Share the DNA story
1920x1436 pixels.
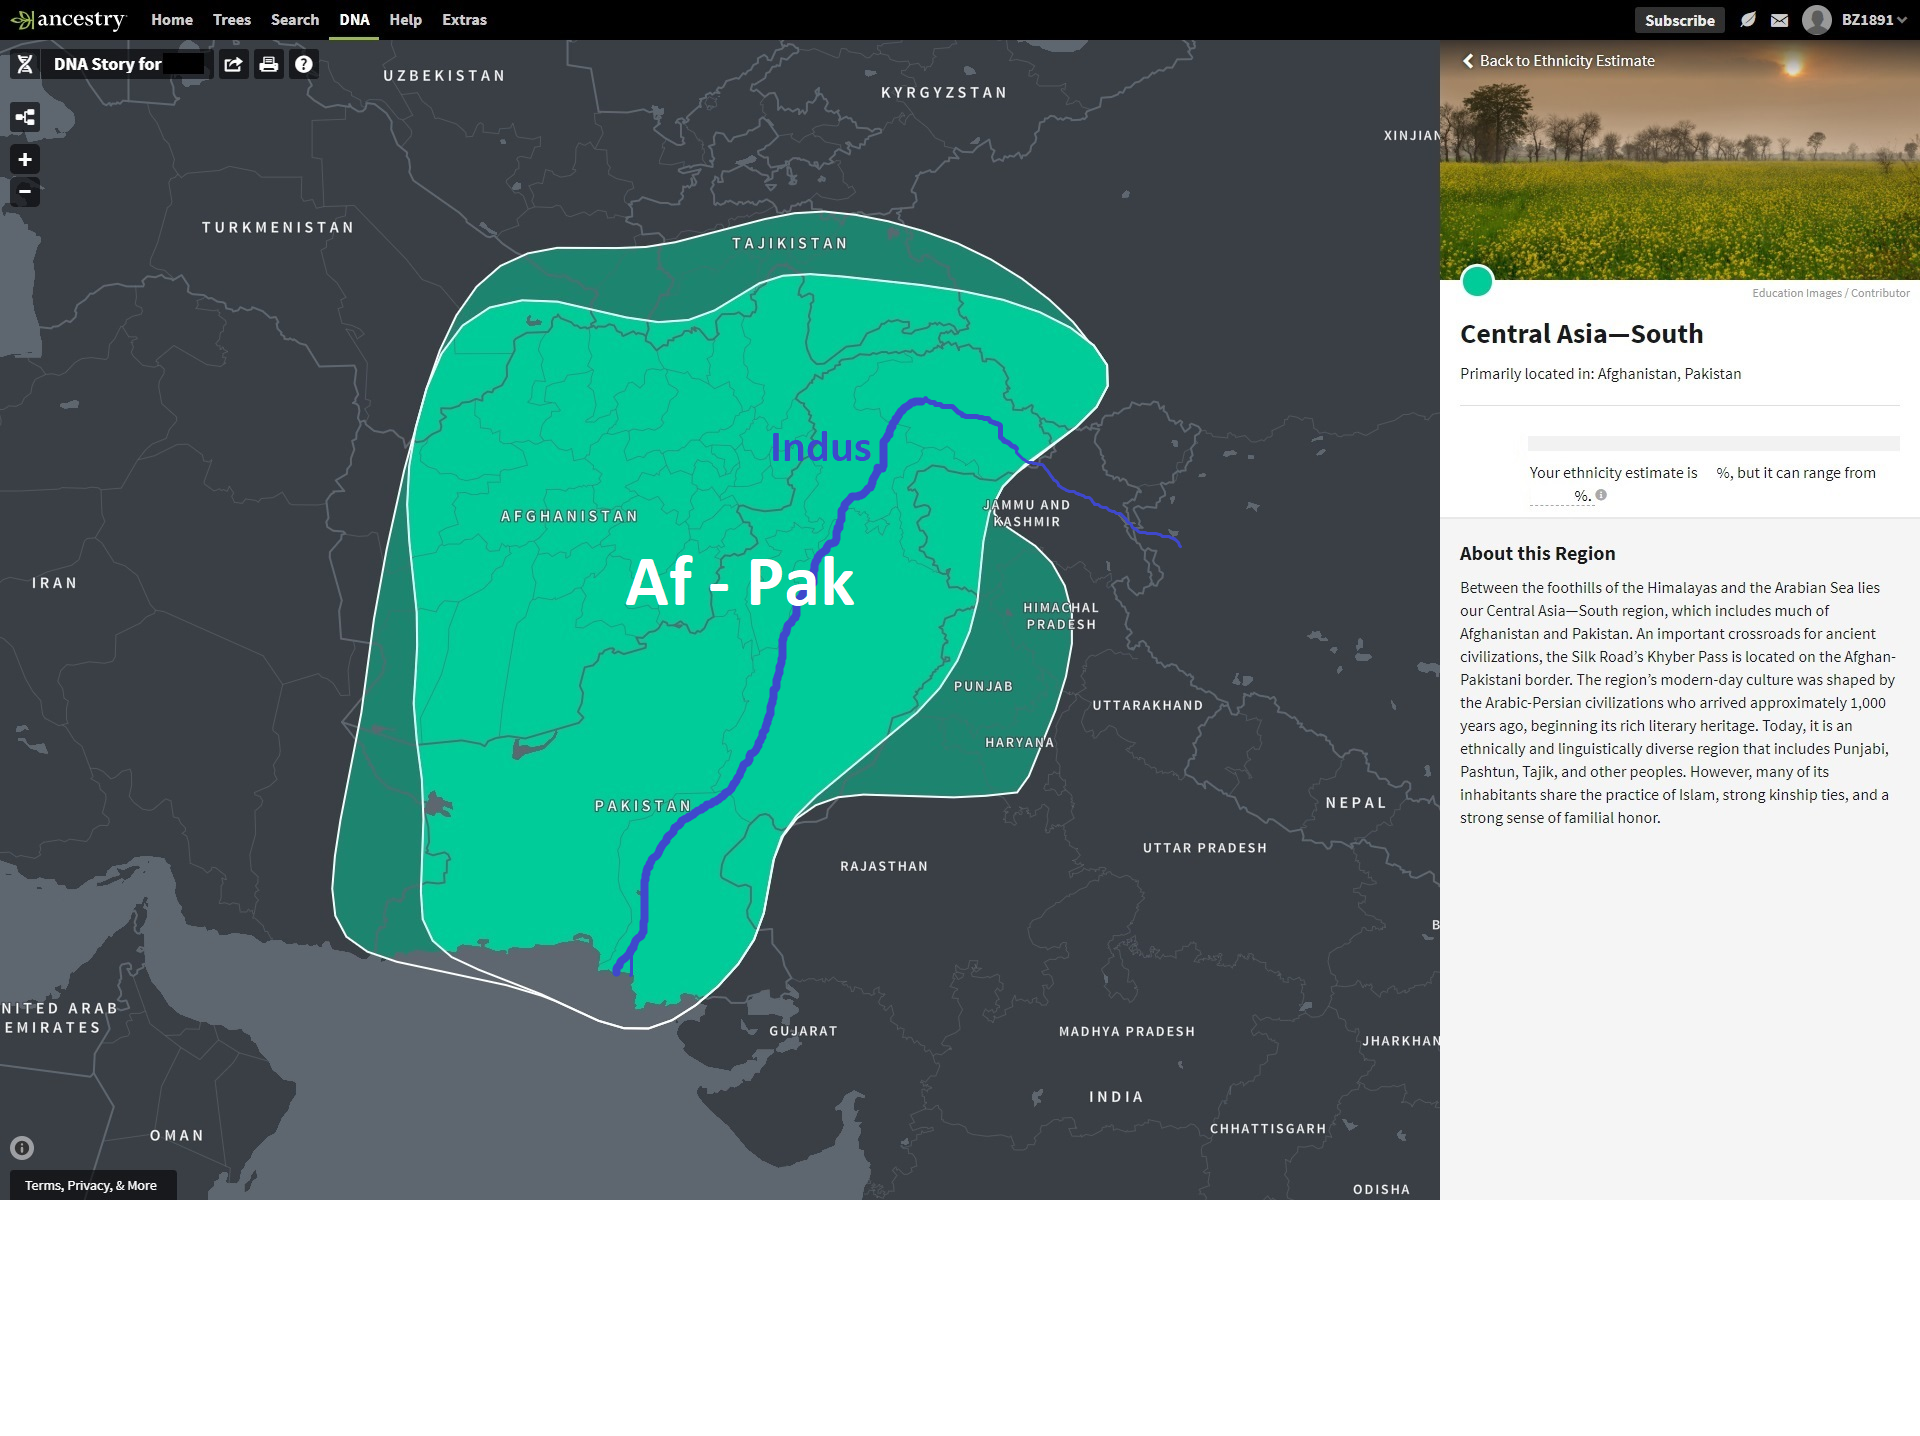pos(233,64)
